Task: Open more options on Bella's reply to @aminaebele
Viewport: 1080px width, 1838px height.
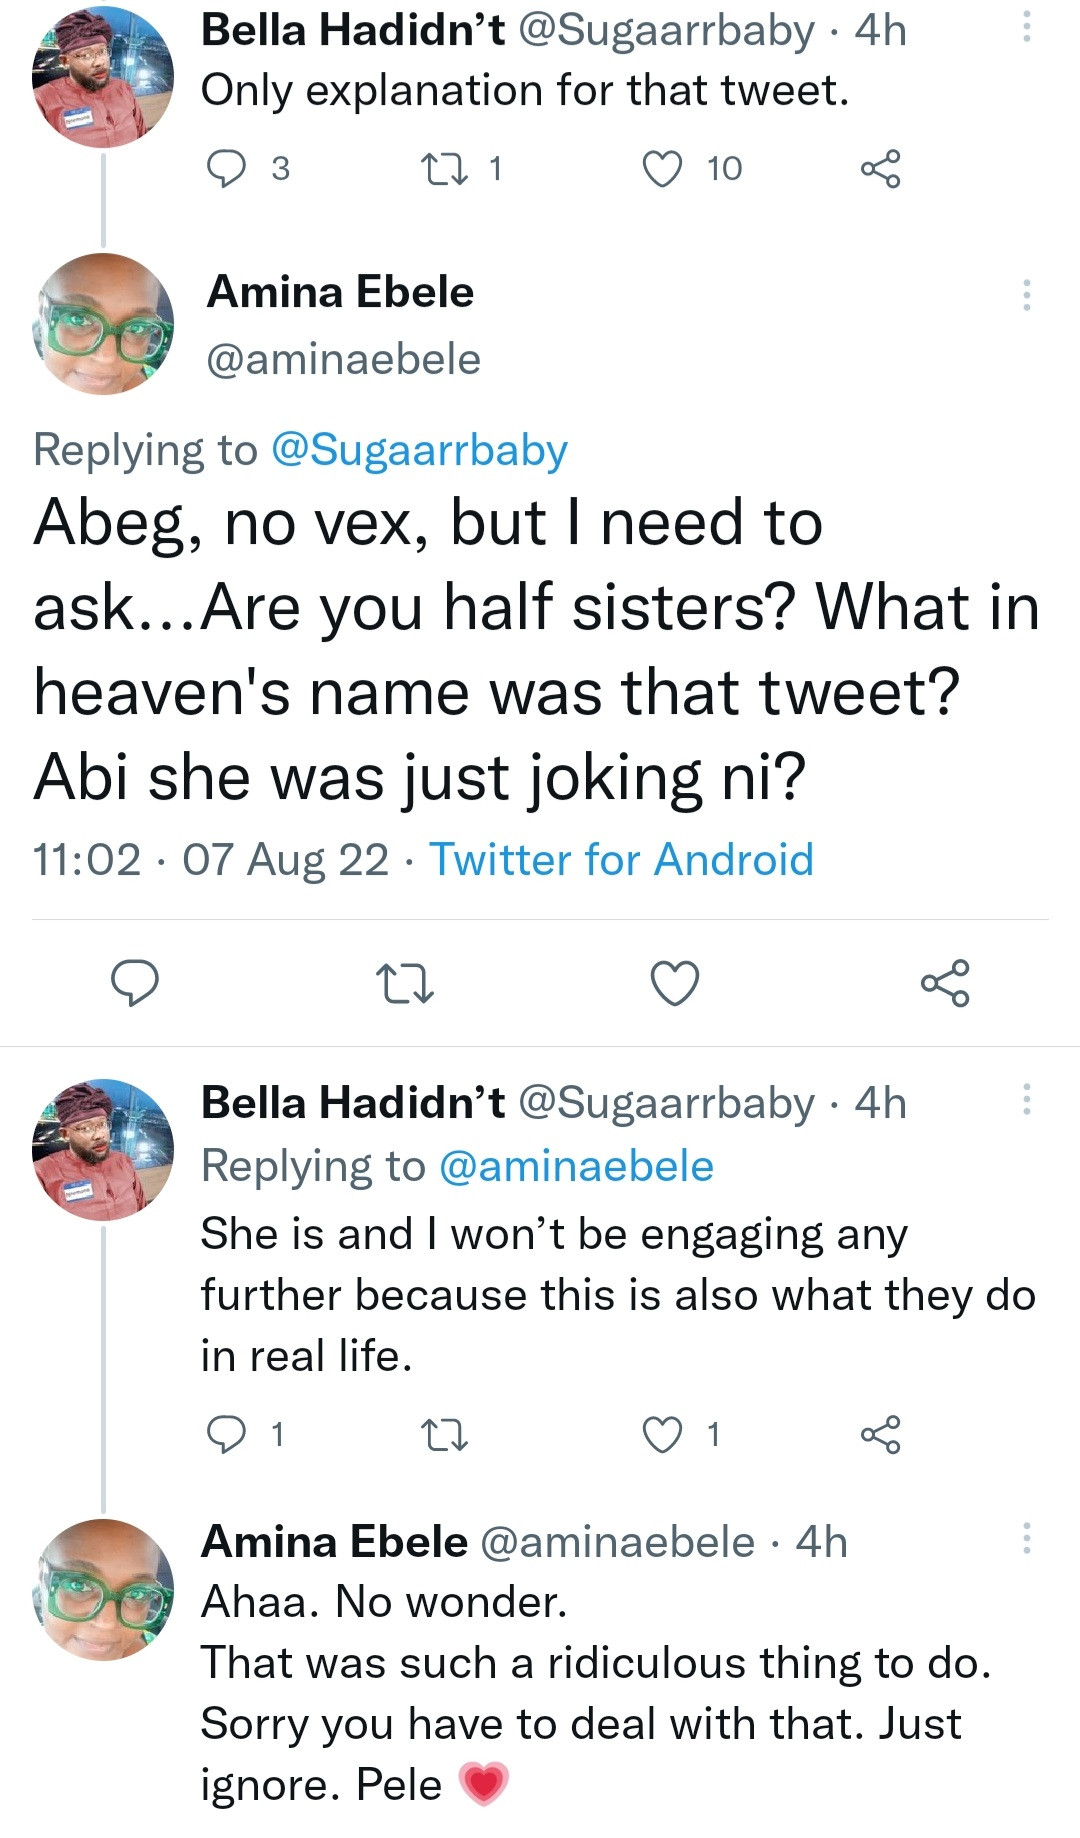Action: [1026, 1100]
